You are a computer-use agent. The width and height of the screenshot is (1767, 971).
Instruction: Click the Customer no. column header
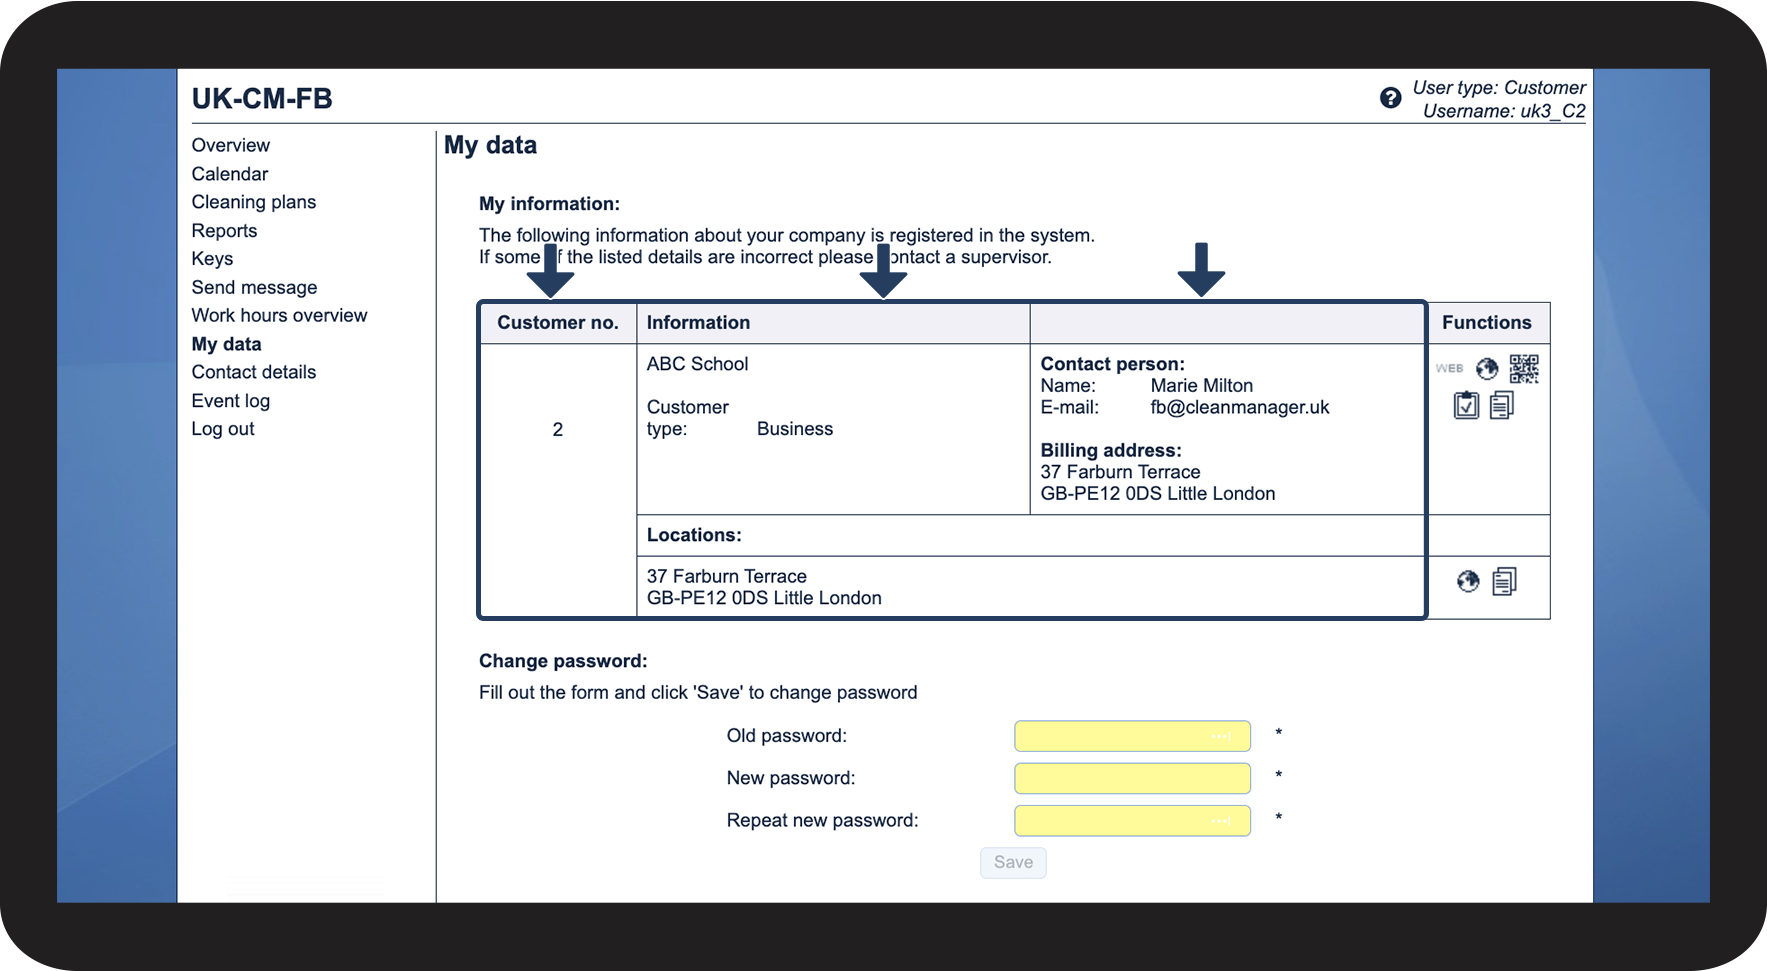pyautogui.click(x=558, y=323)
